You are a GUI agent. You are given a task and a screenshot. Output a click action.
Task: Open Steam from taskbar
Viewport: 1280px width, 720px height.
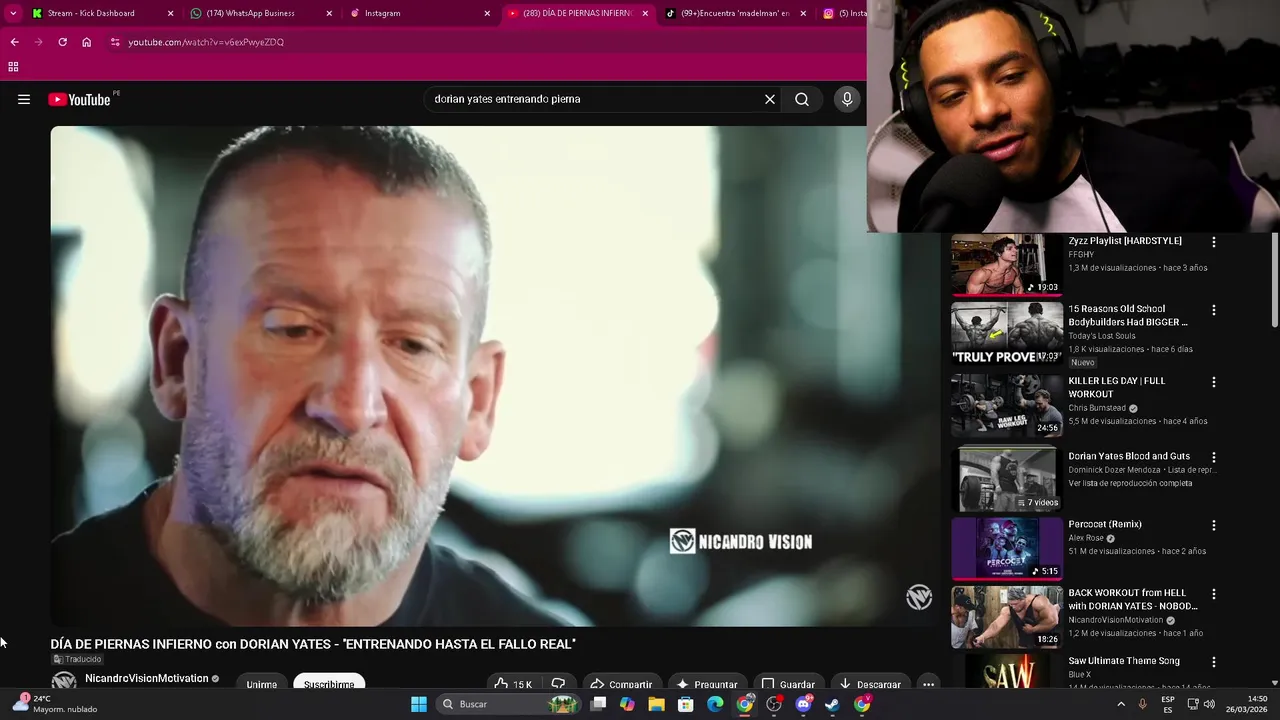click(832, 704)
